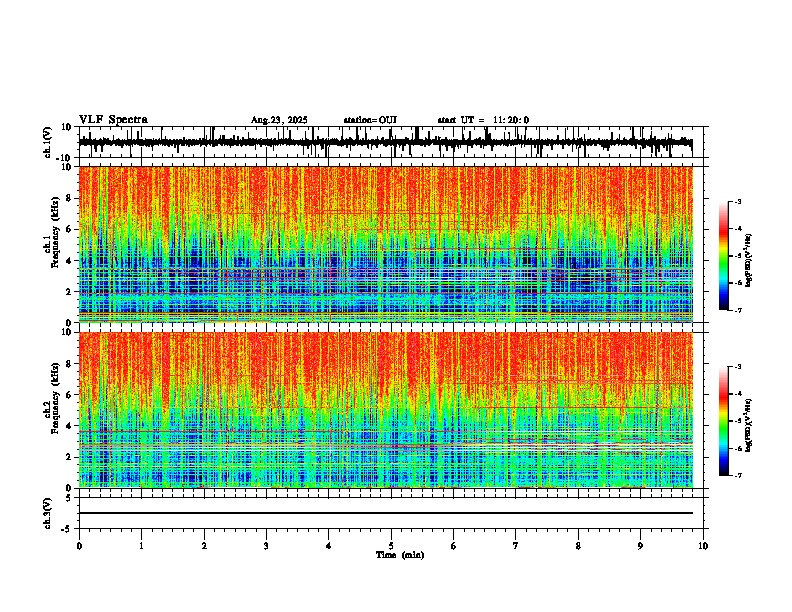Click the 4 kHz tick on ch.1 spectrogram

[70, 261]
